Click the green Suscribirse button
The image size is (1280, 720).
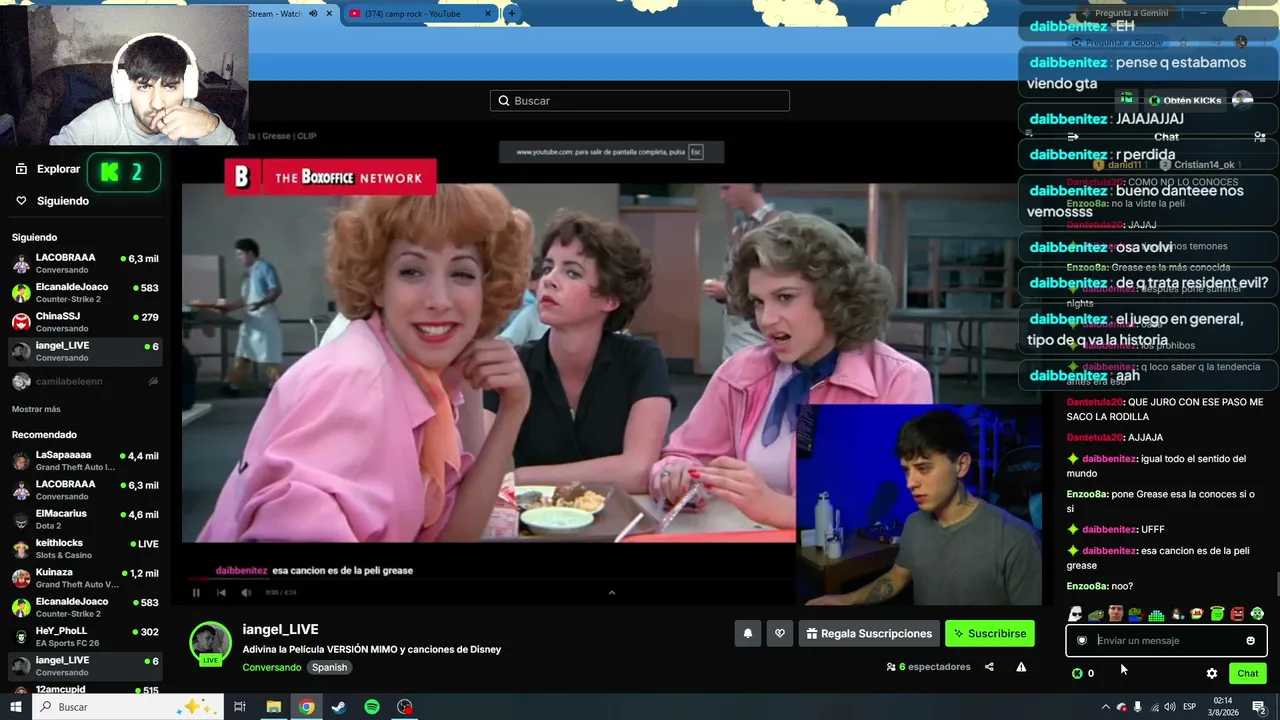pyautogui.click(x=990, y=633)
